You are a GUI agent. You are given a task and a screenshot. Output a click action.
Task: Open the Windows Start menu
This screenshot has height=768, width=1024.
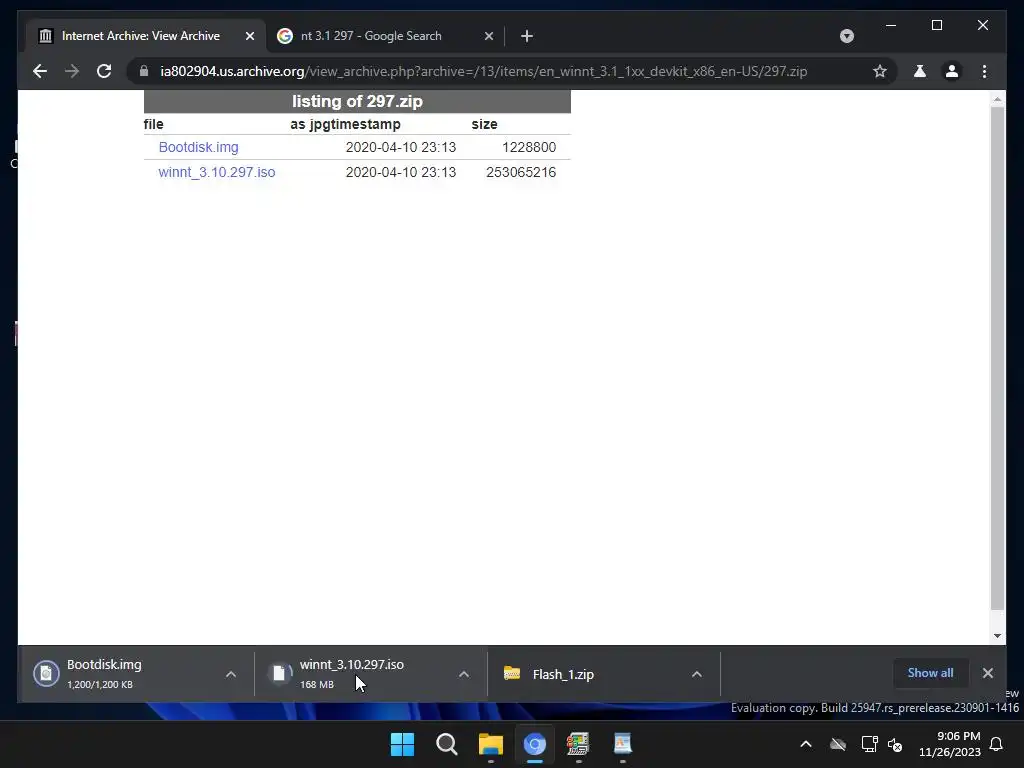tap(402, 744)
